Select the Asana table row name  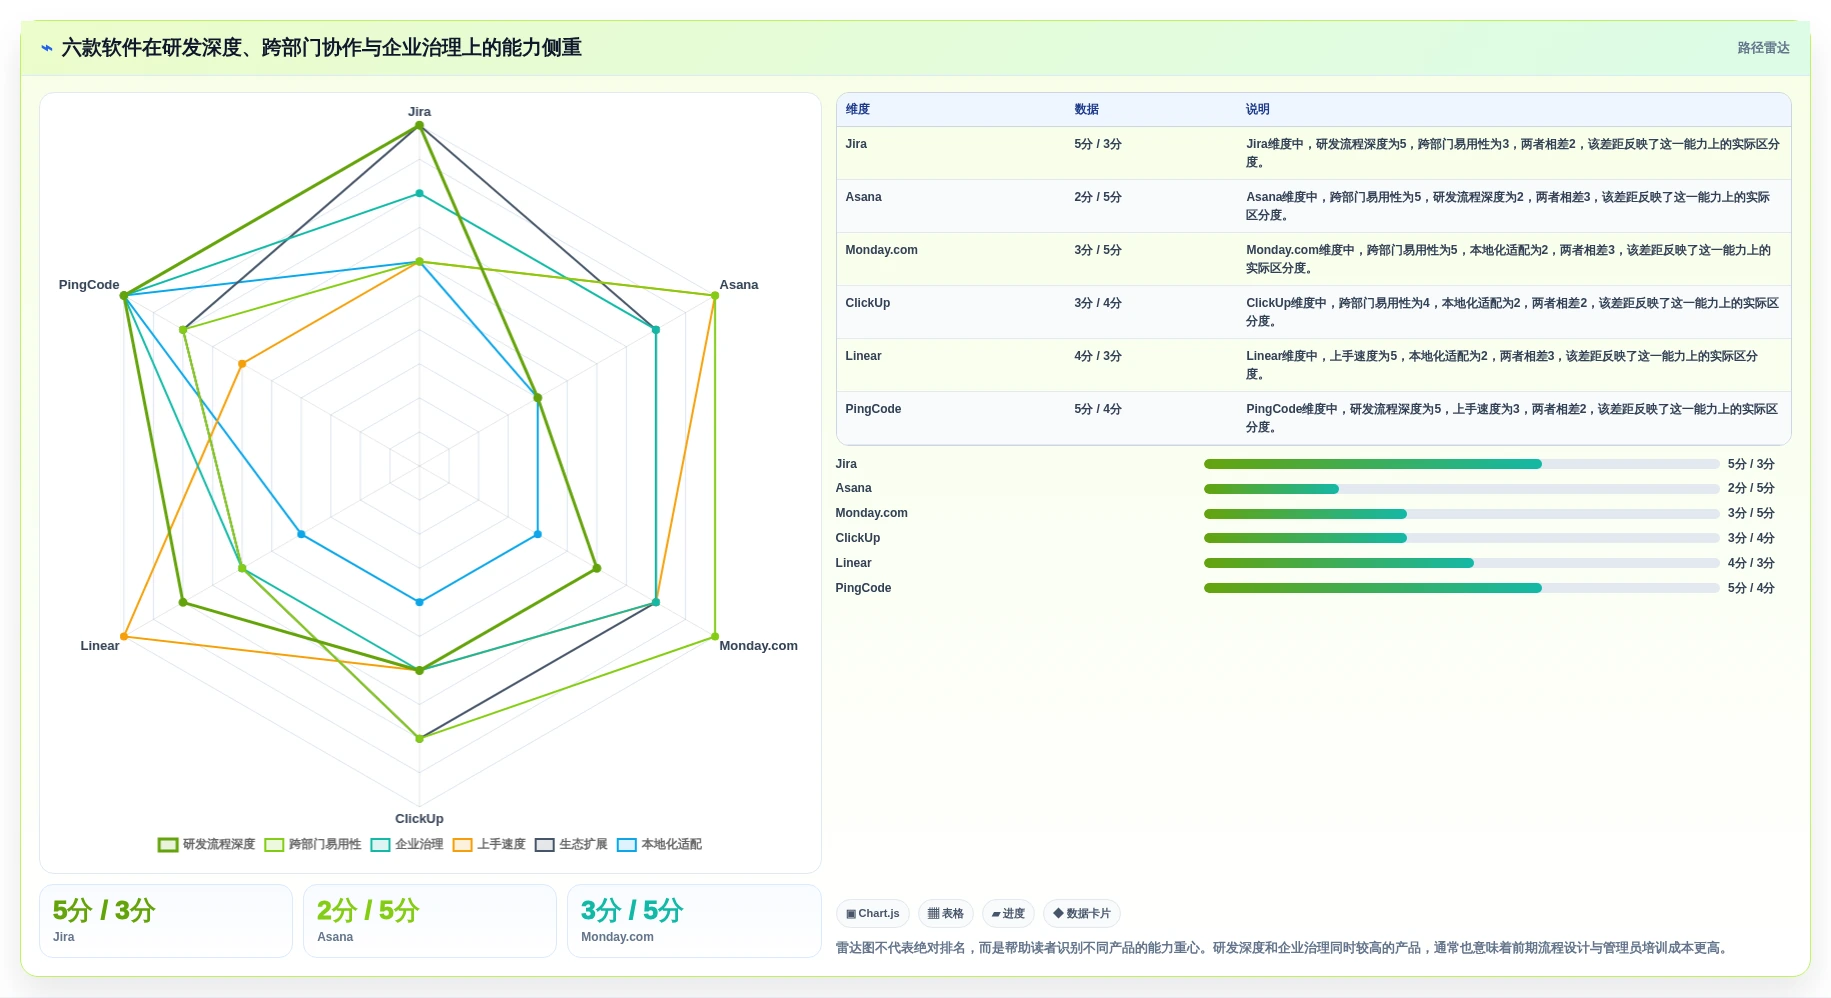863,197
